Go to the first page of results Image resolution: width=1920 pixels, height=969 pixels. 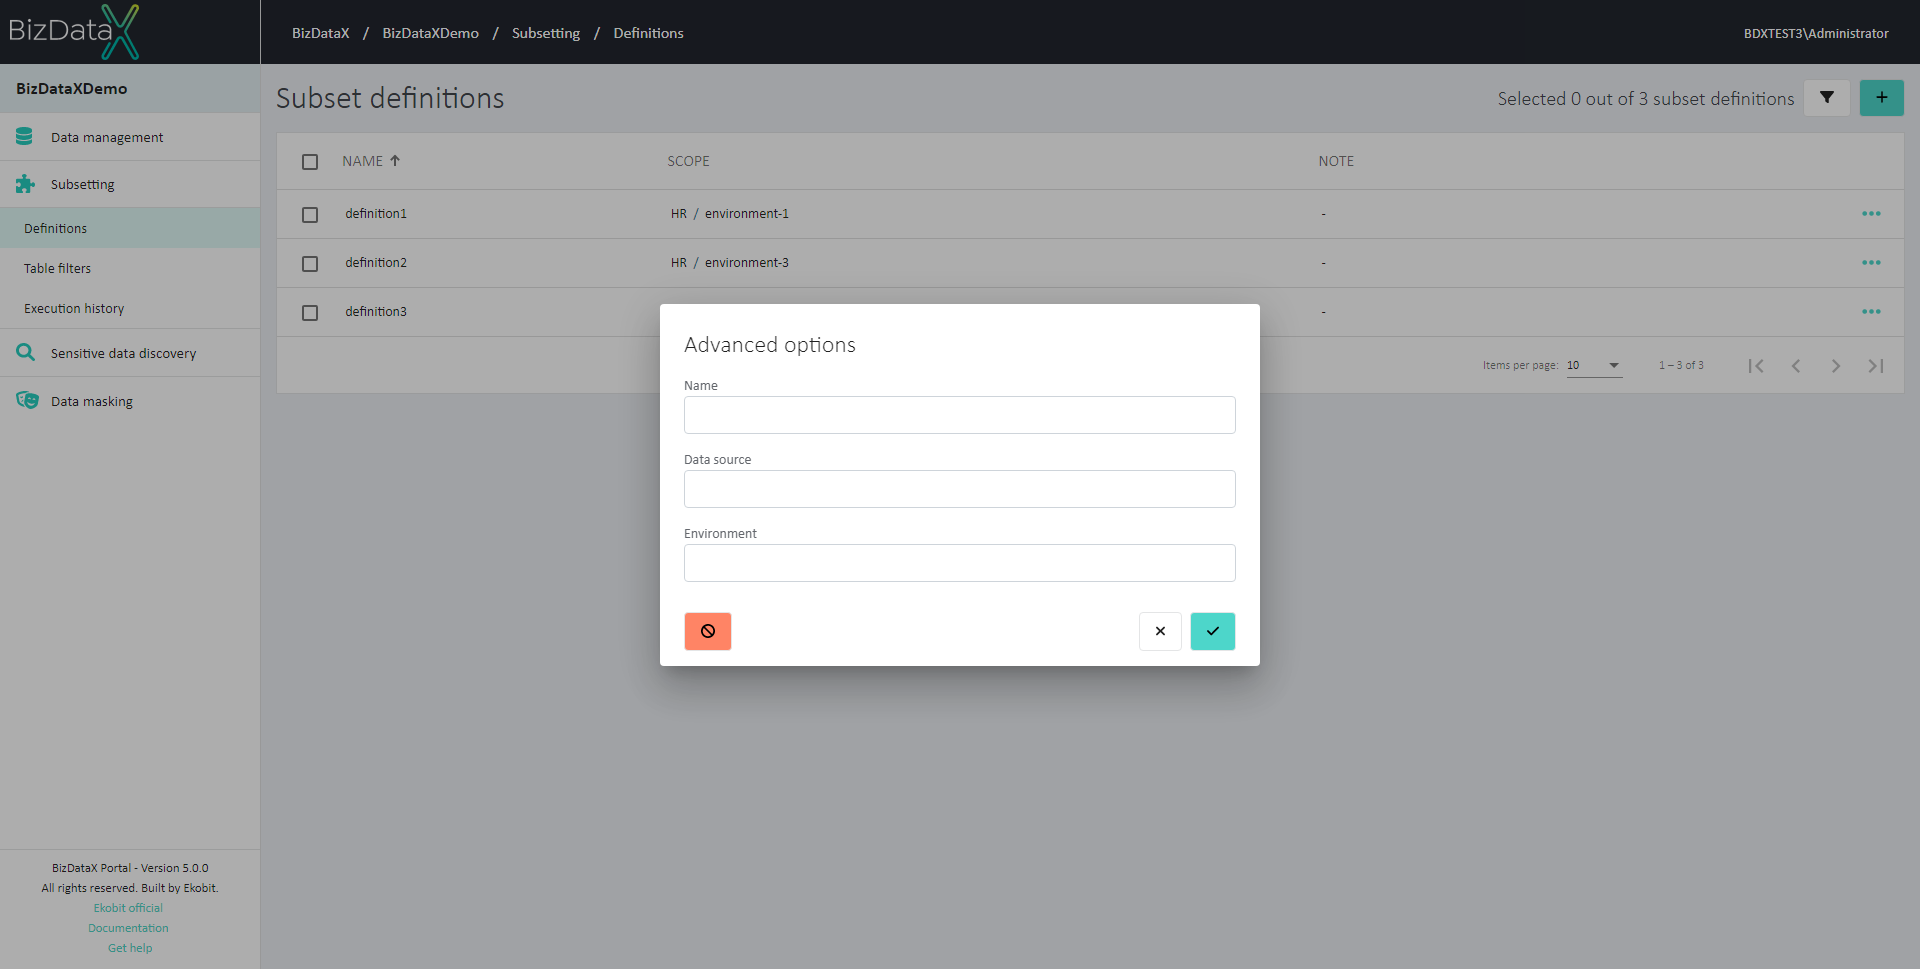(x=1756, y=366)
